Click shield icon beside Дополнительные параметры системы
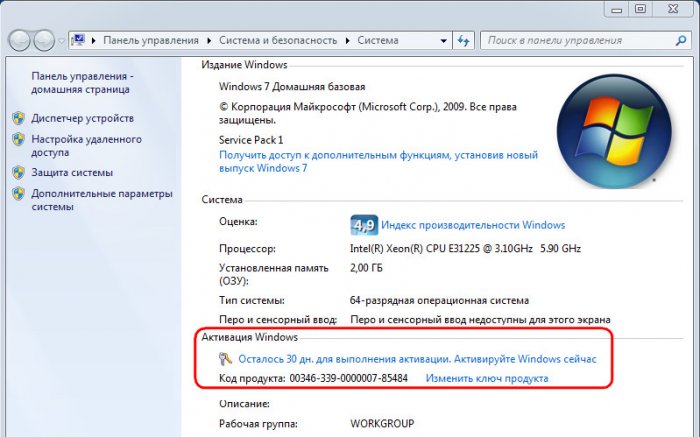 point(18,194)
